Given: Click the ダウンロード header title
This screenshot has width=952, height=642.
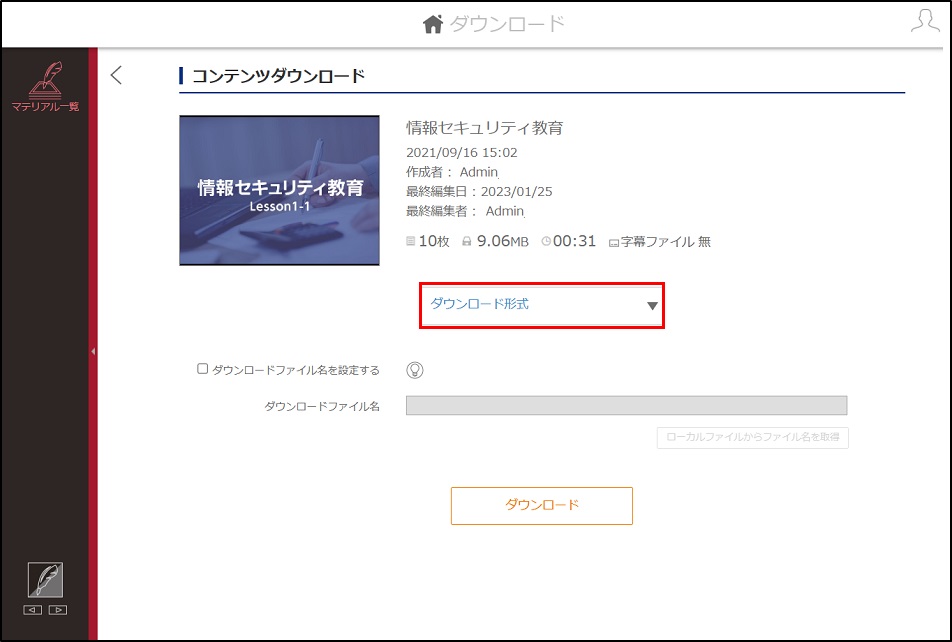Looking at the screenshot, I should click(x=507, y=24).
